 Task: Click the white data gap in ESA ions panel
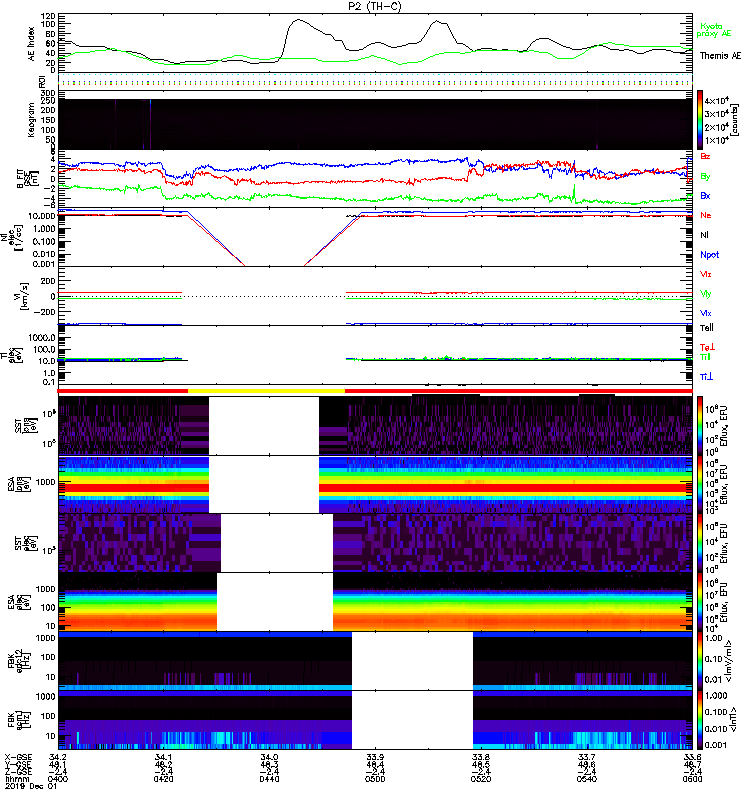point(264,485)
